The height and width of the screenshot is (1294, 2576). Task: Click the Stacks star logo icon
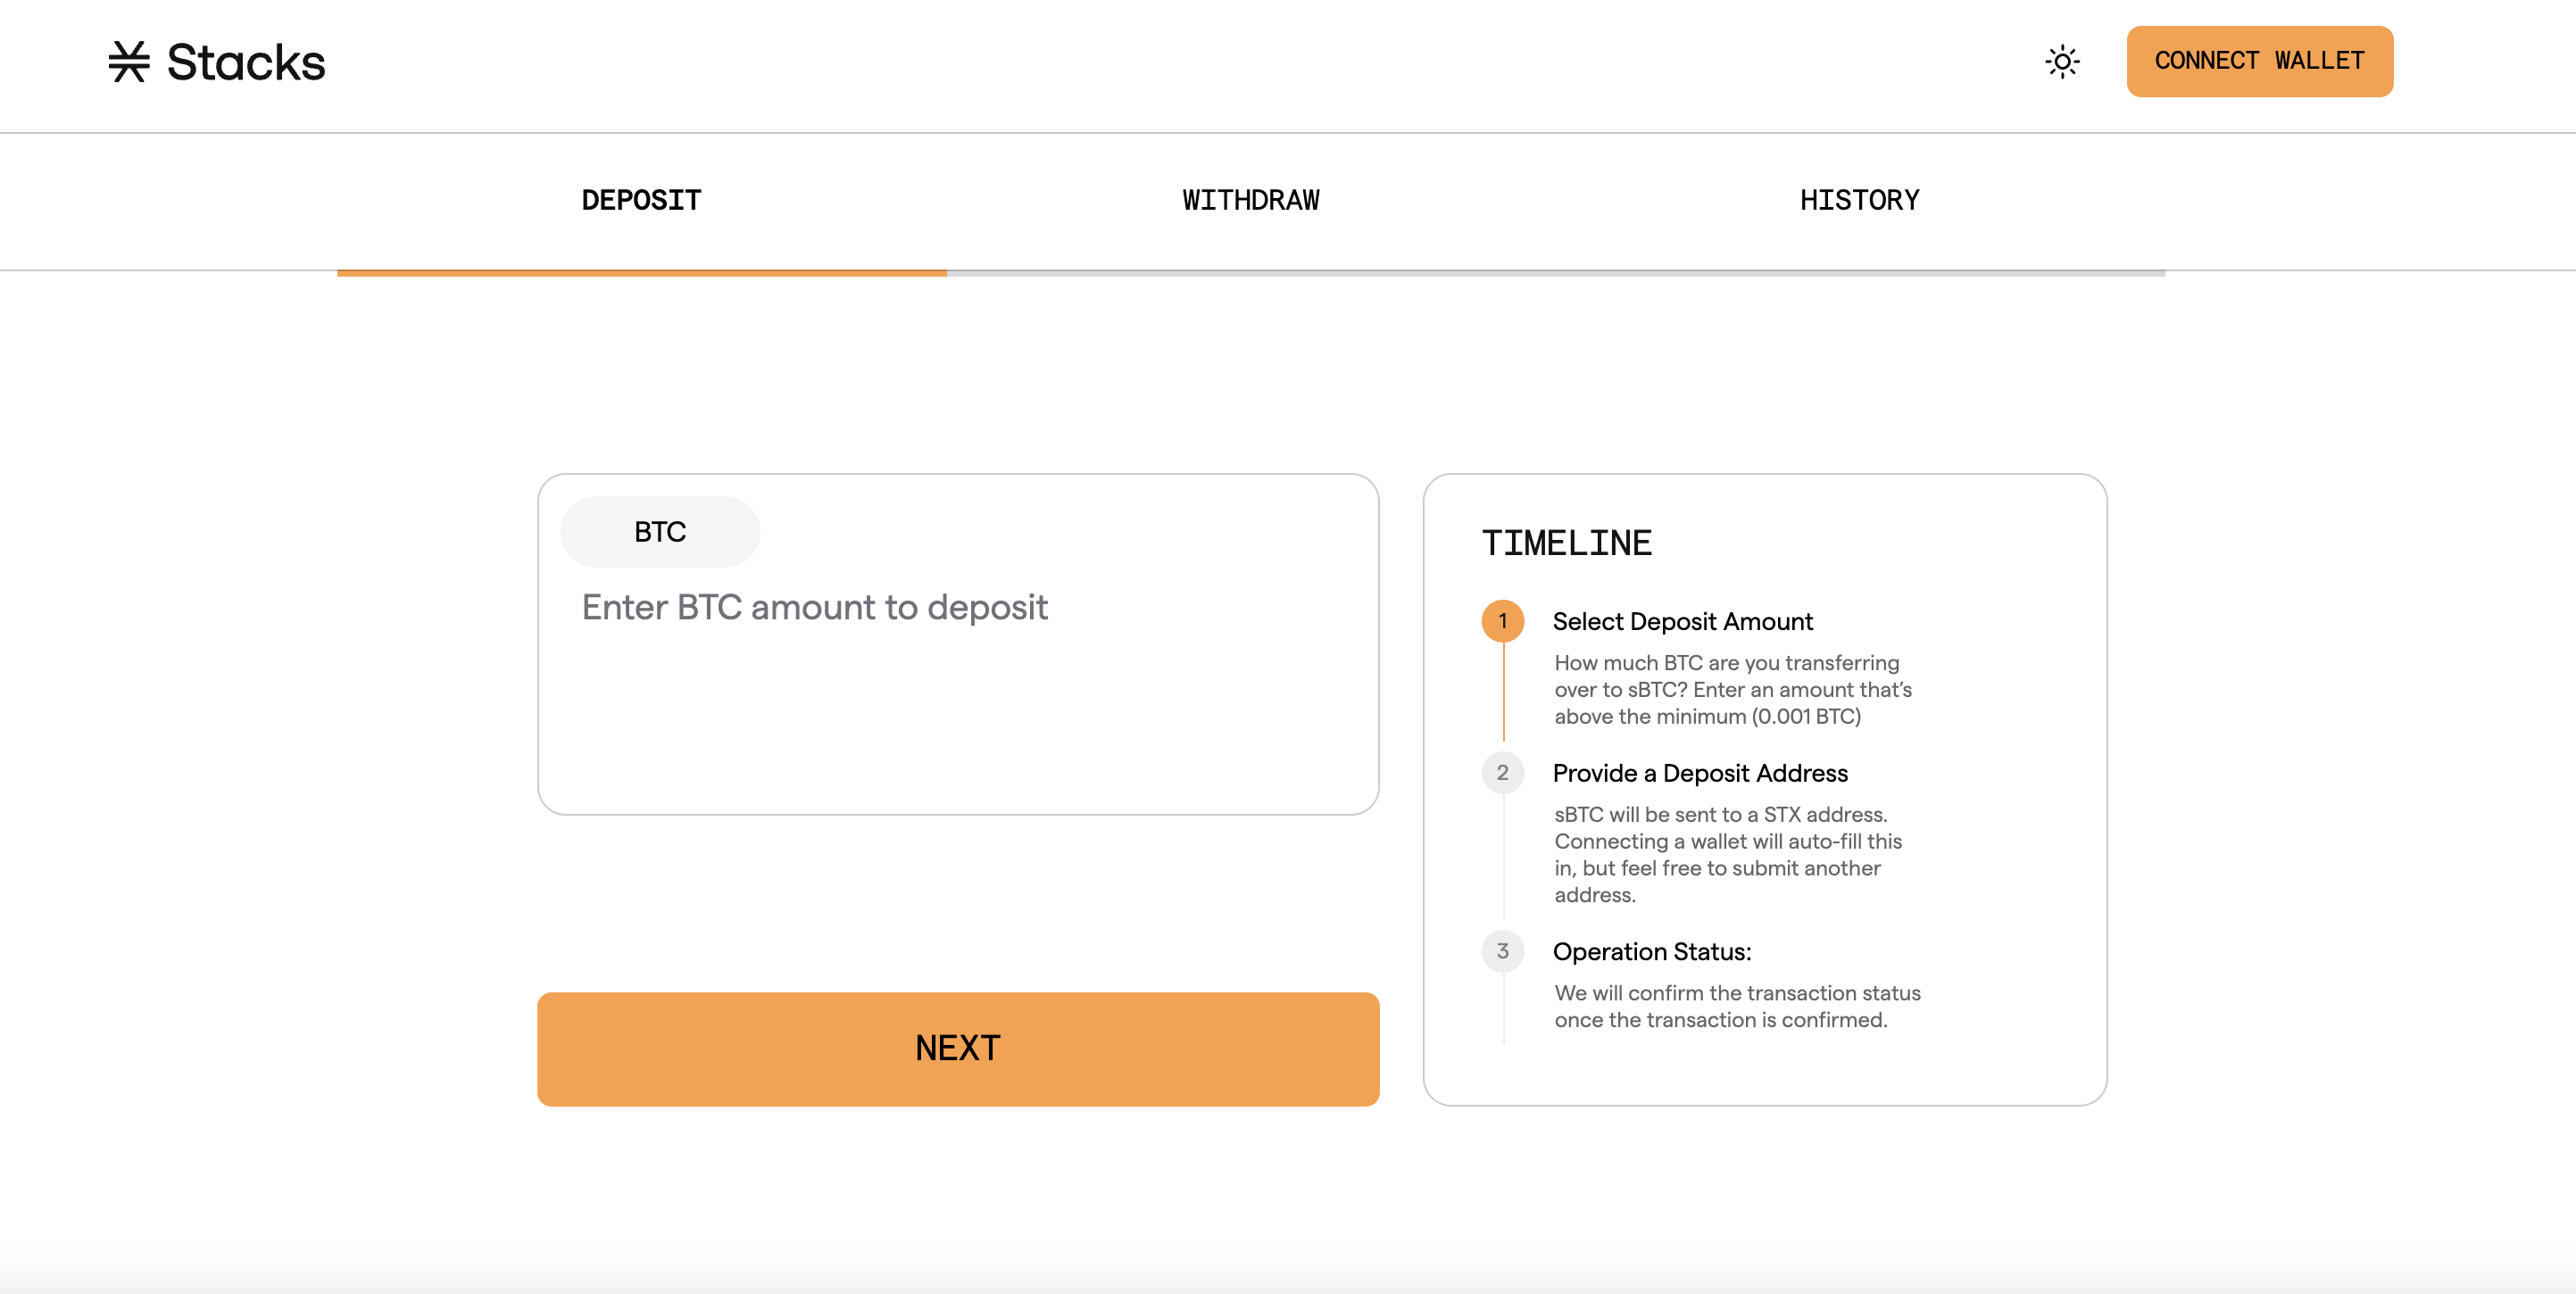click(x=129, y=62)
